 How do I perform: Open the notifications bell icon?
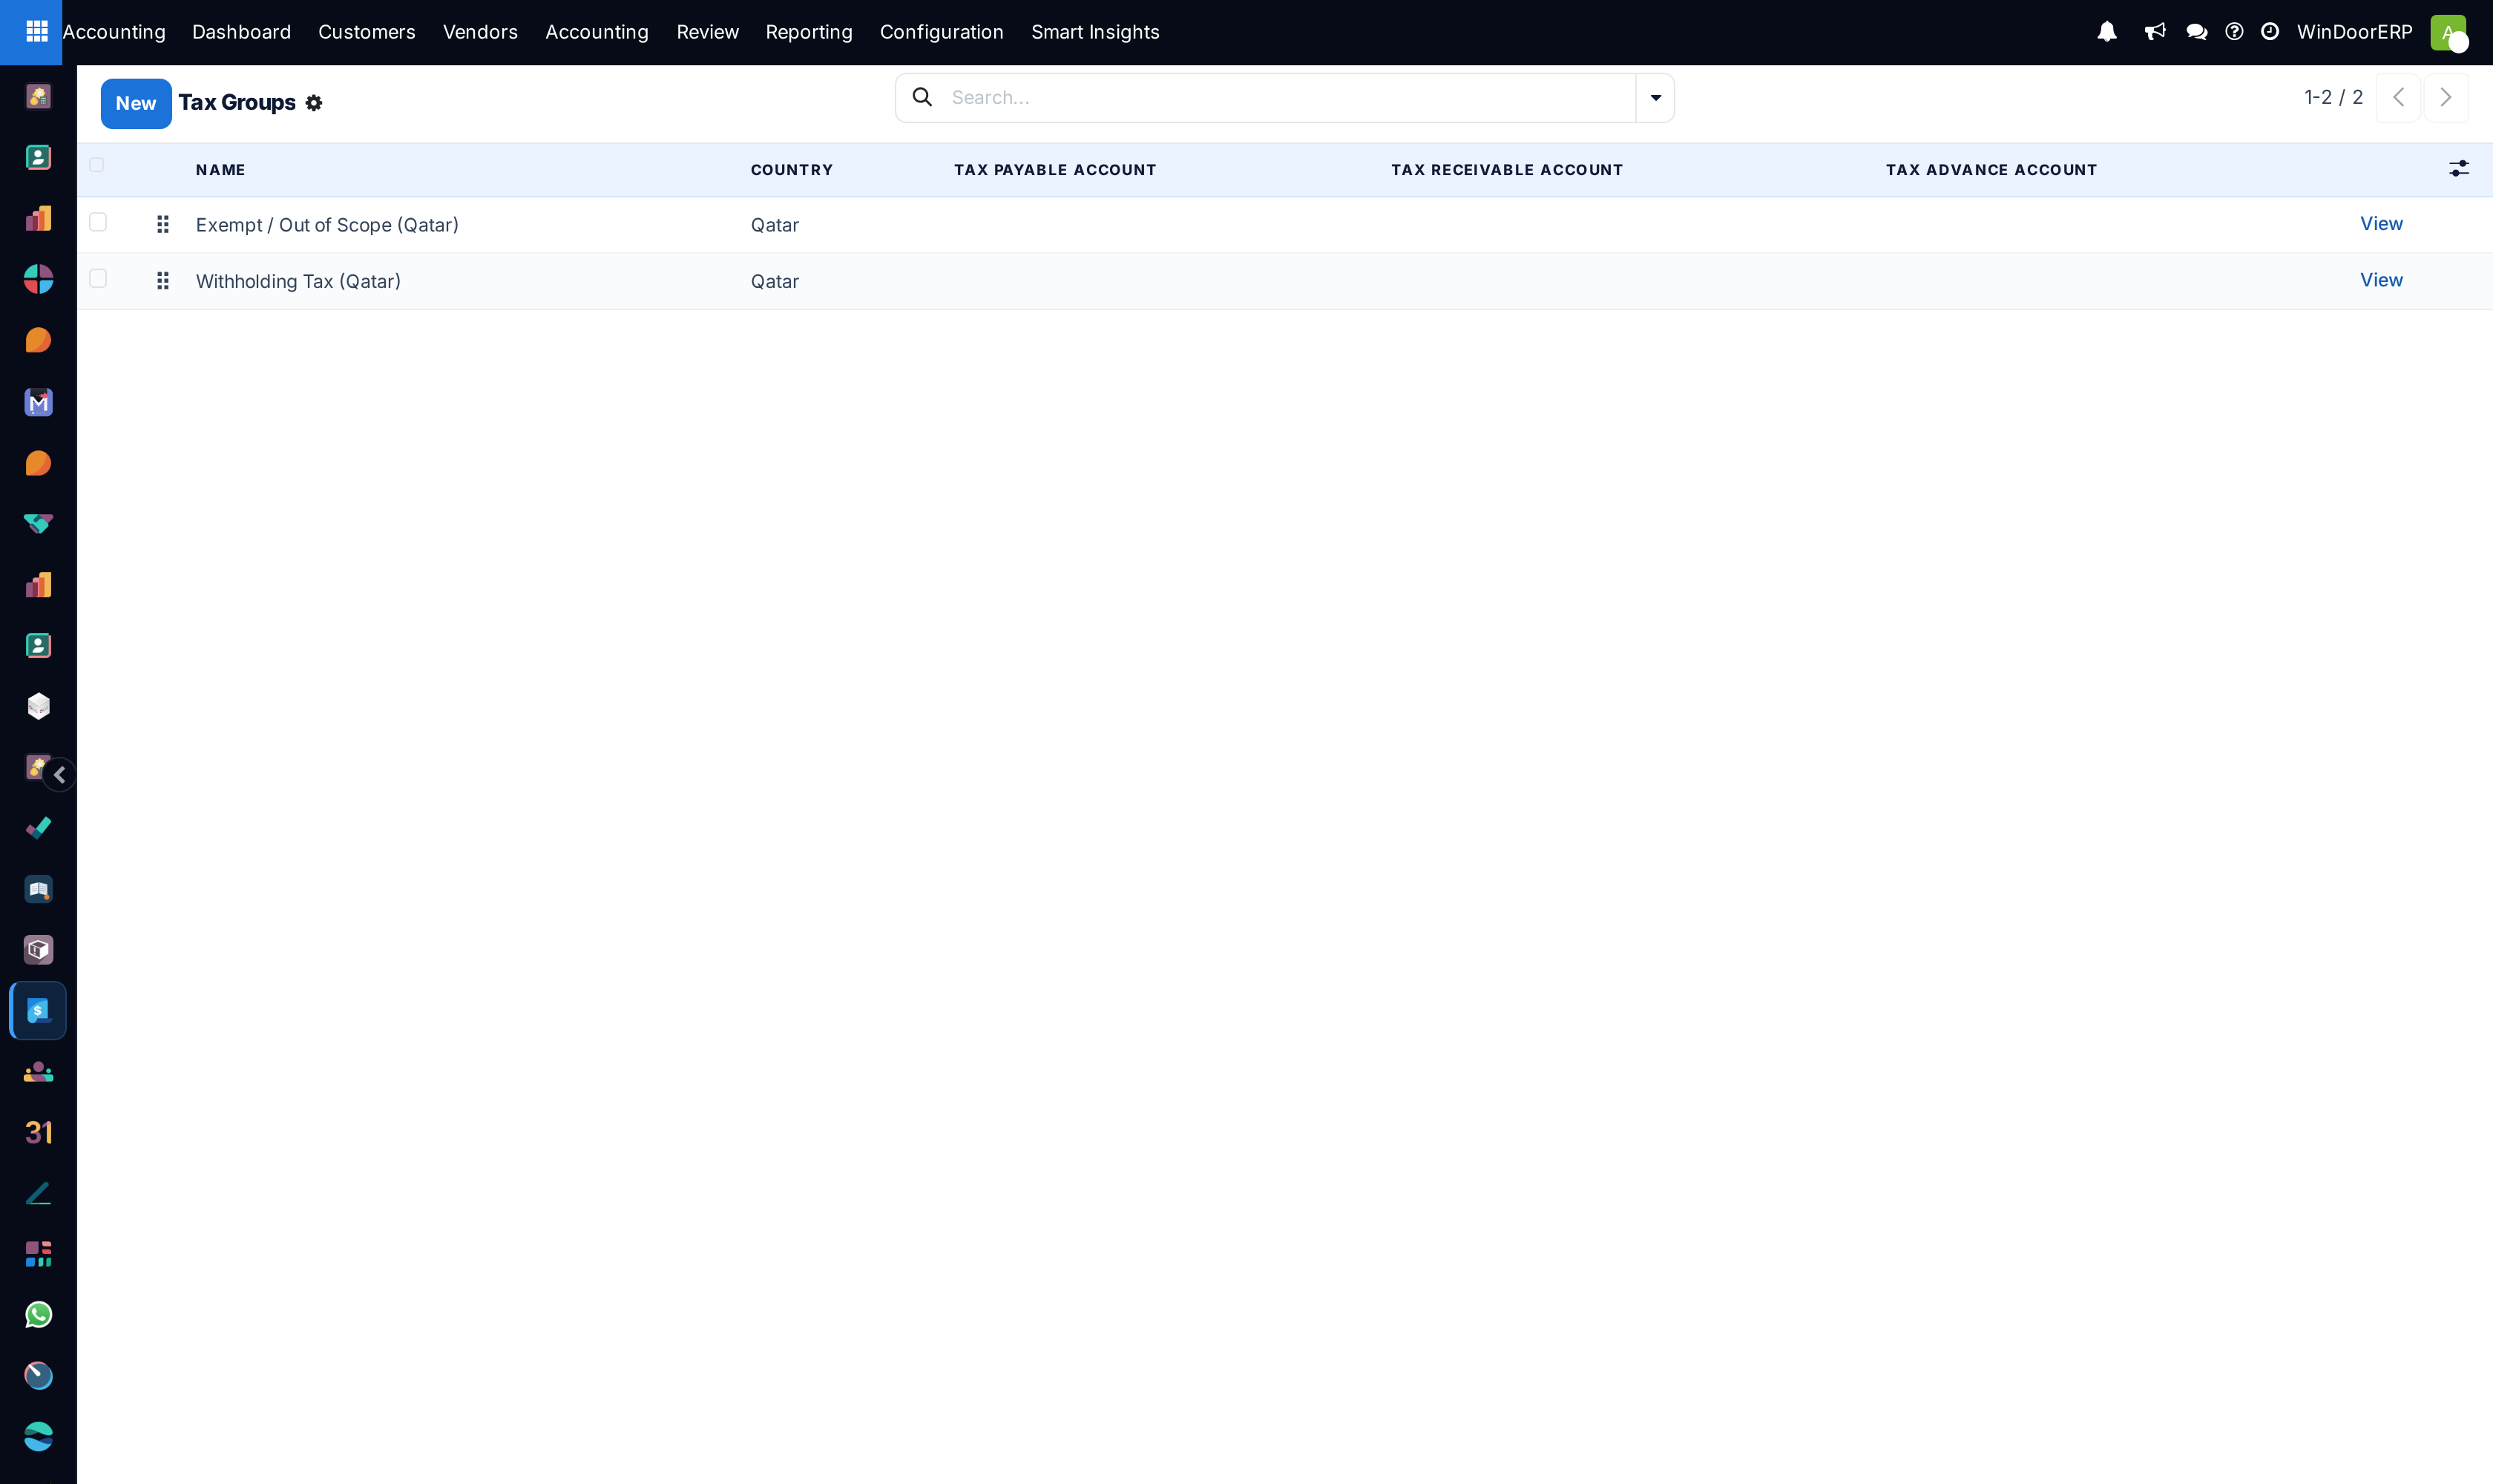pyautogui.click(x=2107, y=32)
